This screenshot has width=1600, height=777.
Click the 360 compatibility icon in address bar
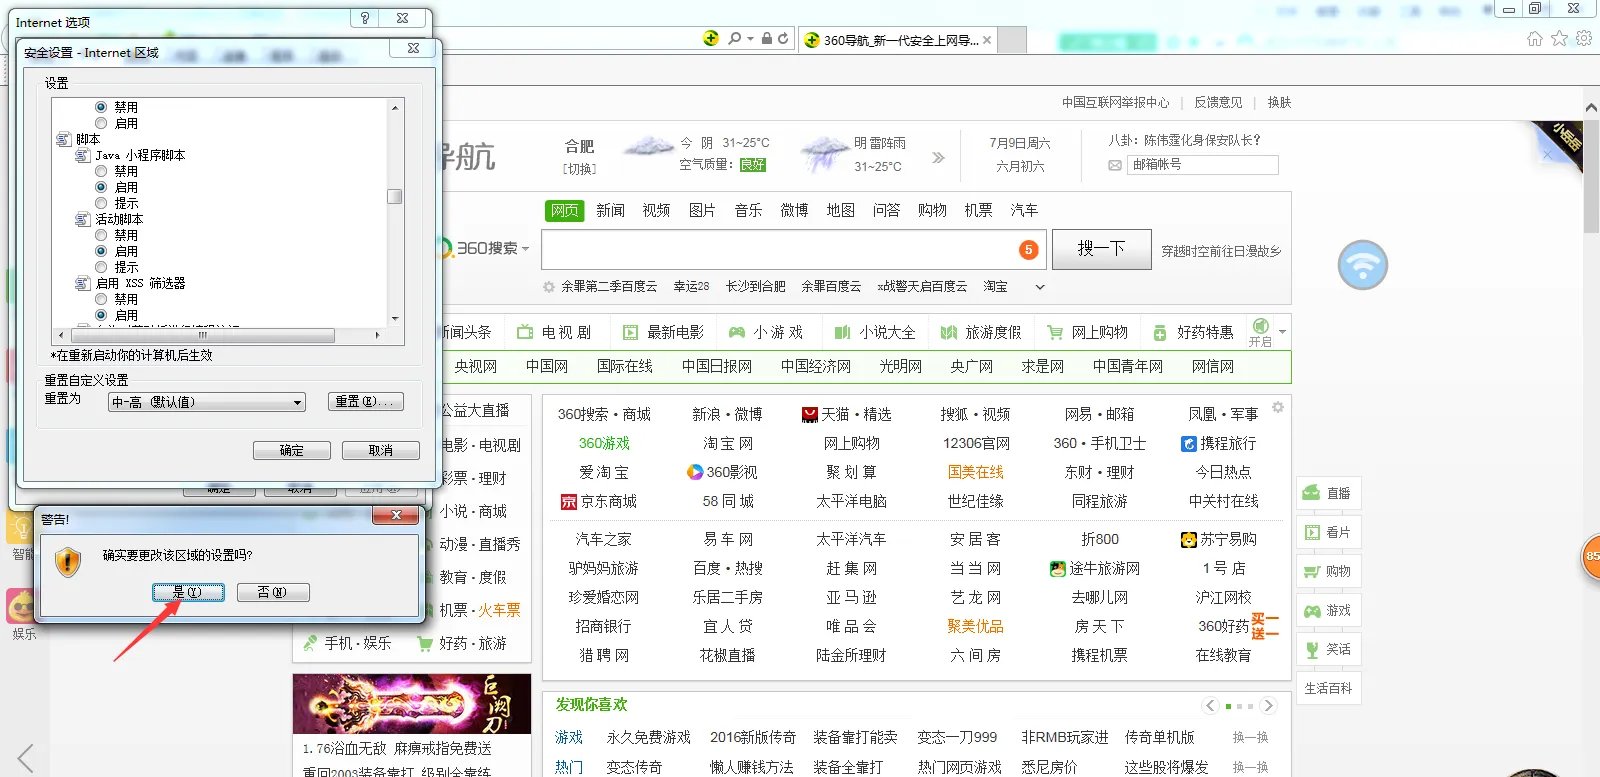pos(711,38)
